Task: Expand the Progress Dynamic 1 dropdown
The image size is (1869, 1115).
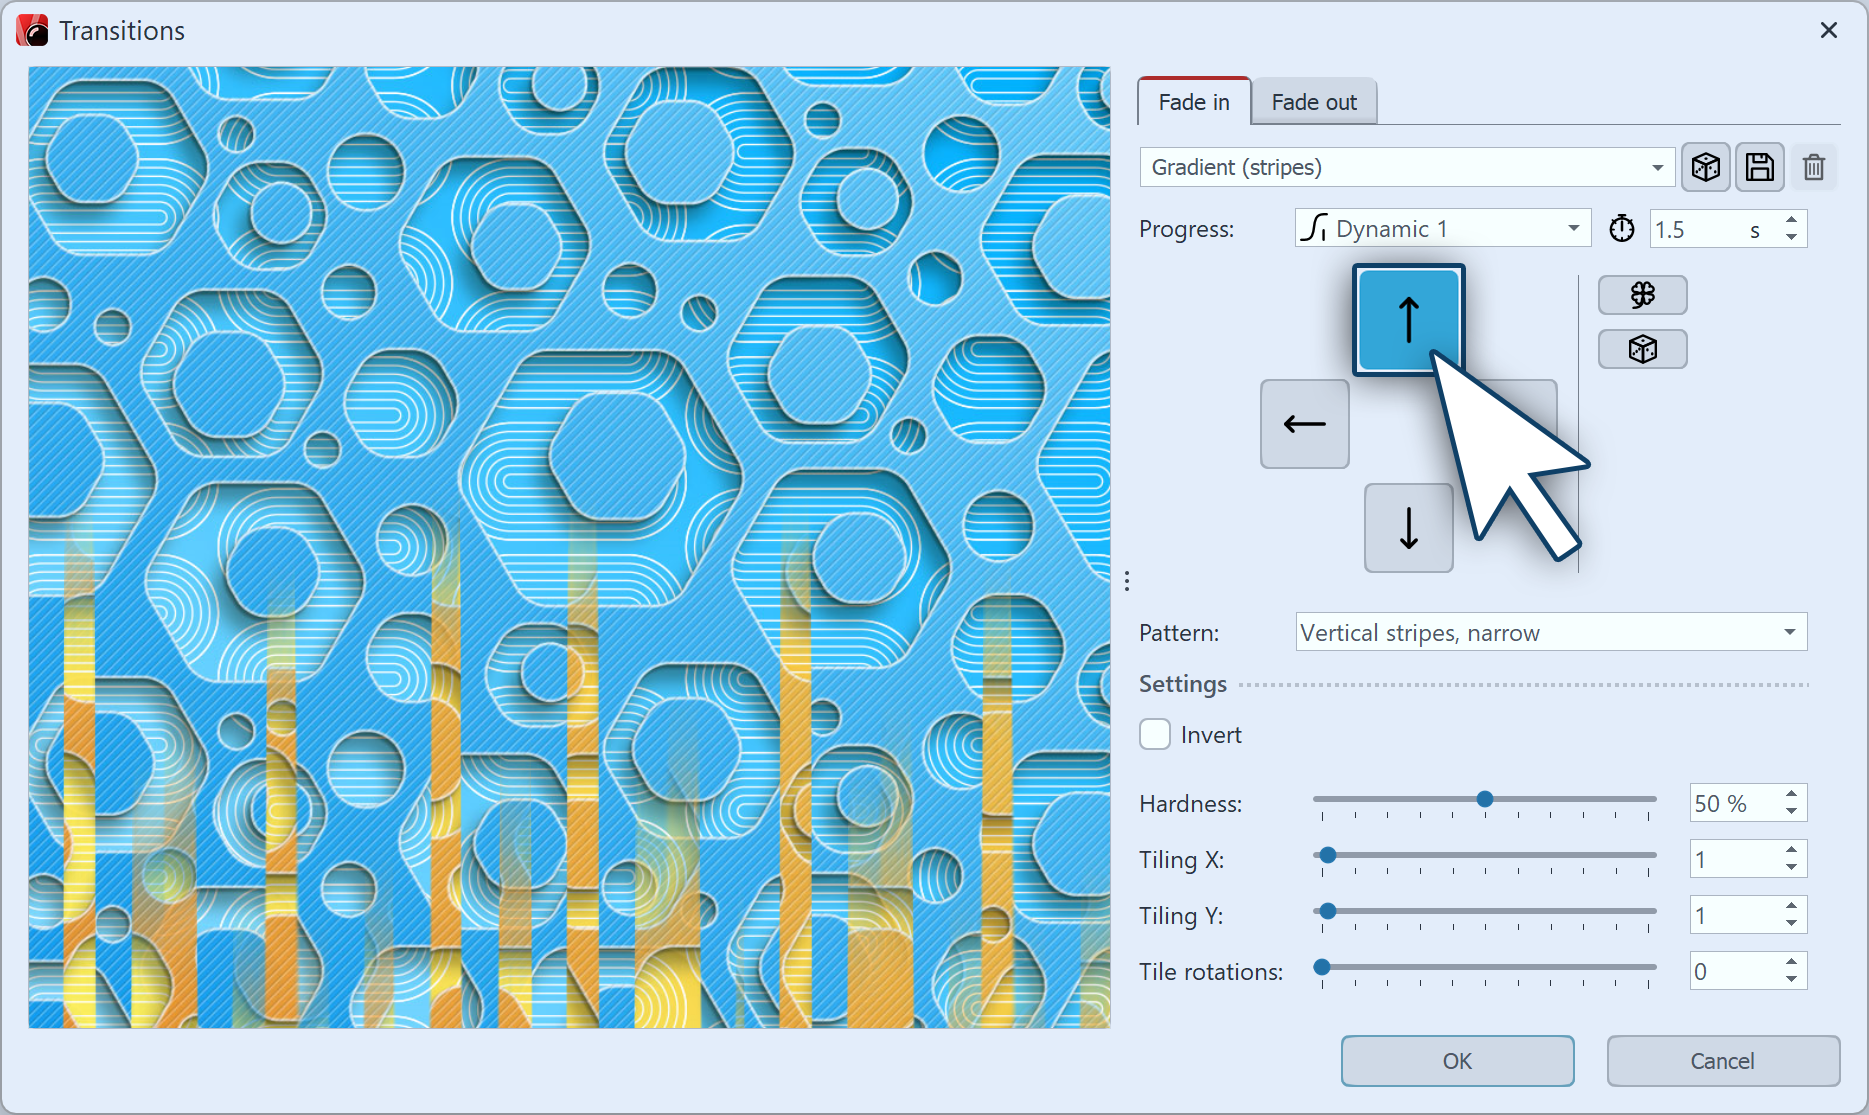Action: coord(1441,229)
